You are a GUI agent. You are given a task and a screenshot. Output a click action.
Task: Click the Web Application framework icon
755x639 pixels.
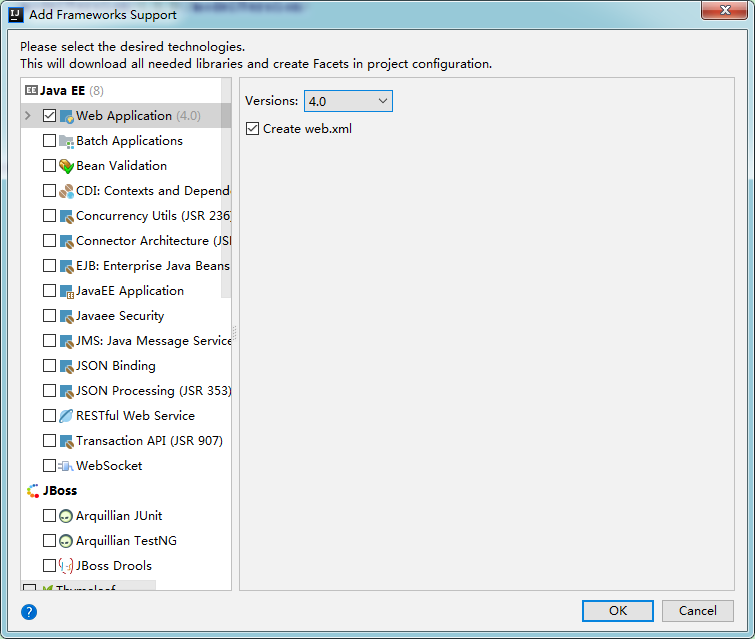pyautogui.click(x=66, y=116)
